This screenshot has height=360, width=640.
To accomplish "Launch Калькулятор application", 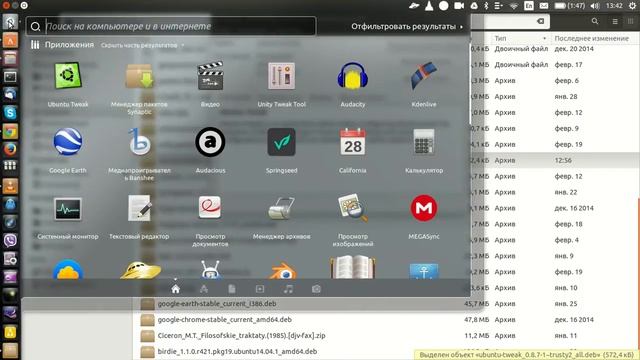I will click(424, 142).
